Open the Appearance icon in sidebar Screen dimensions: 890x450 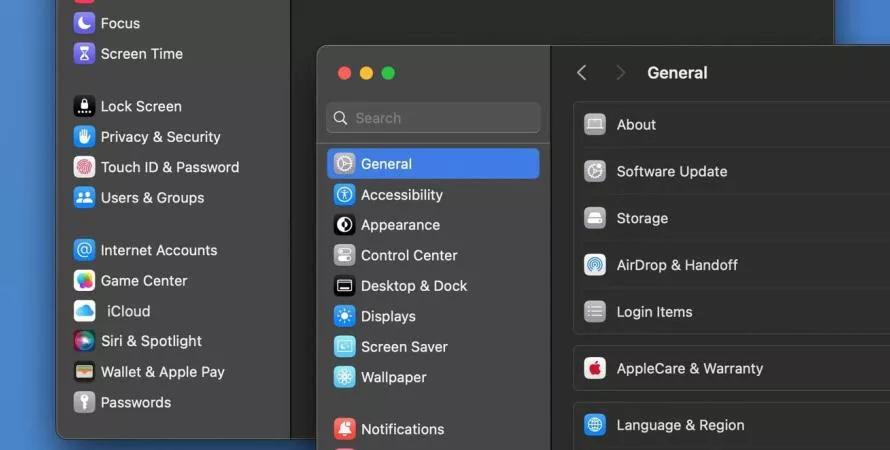345,225
